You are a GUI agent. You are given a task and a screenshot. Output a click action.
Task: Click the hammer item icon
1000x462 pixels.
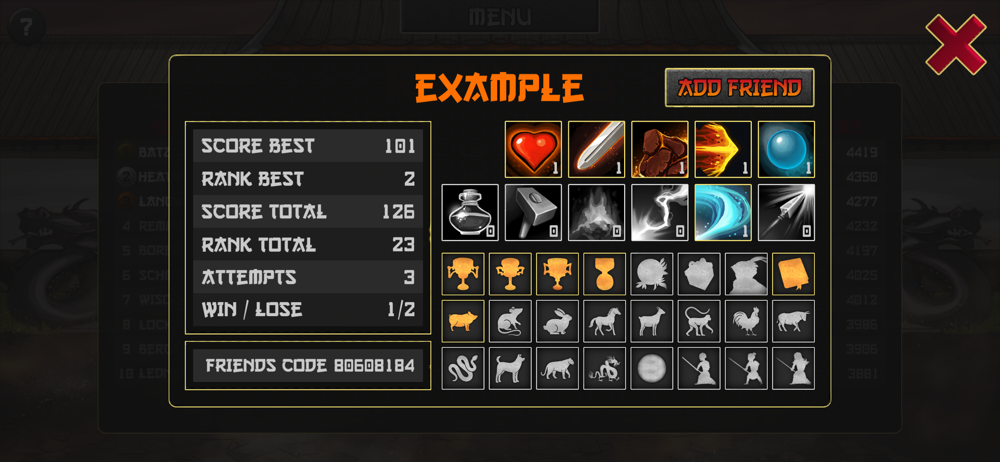533,212
